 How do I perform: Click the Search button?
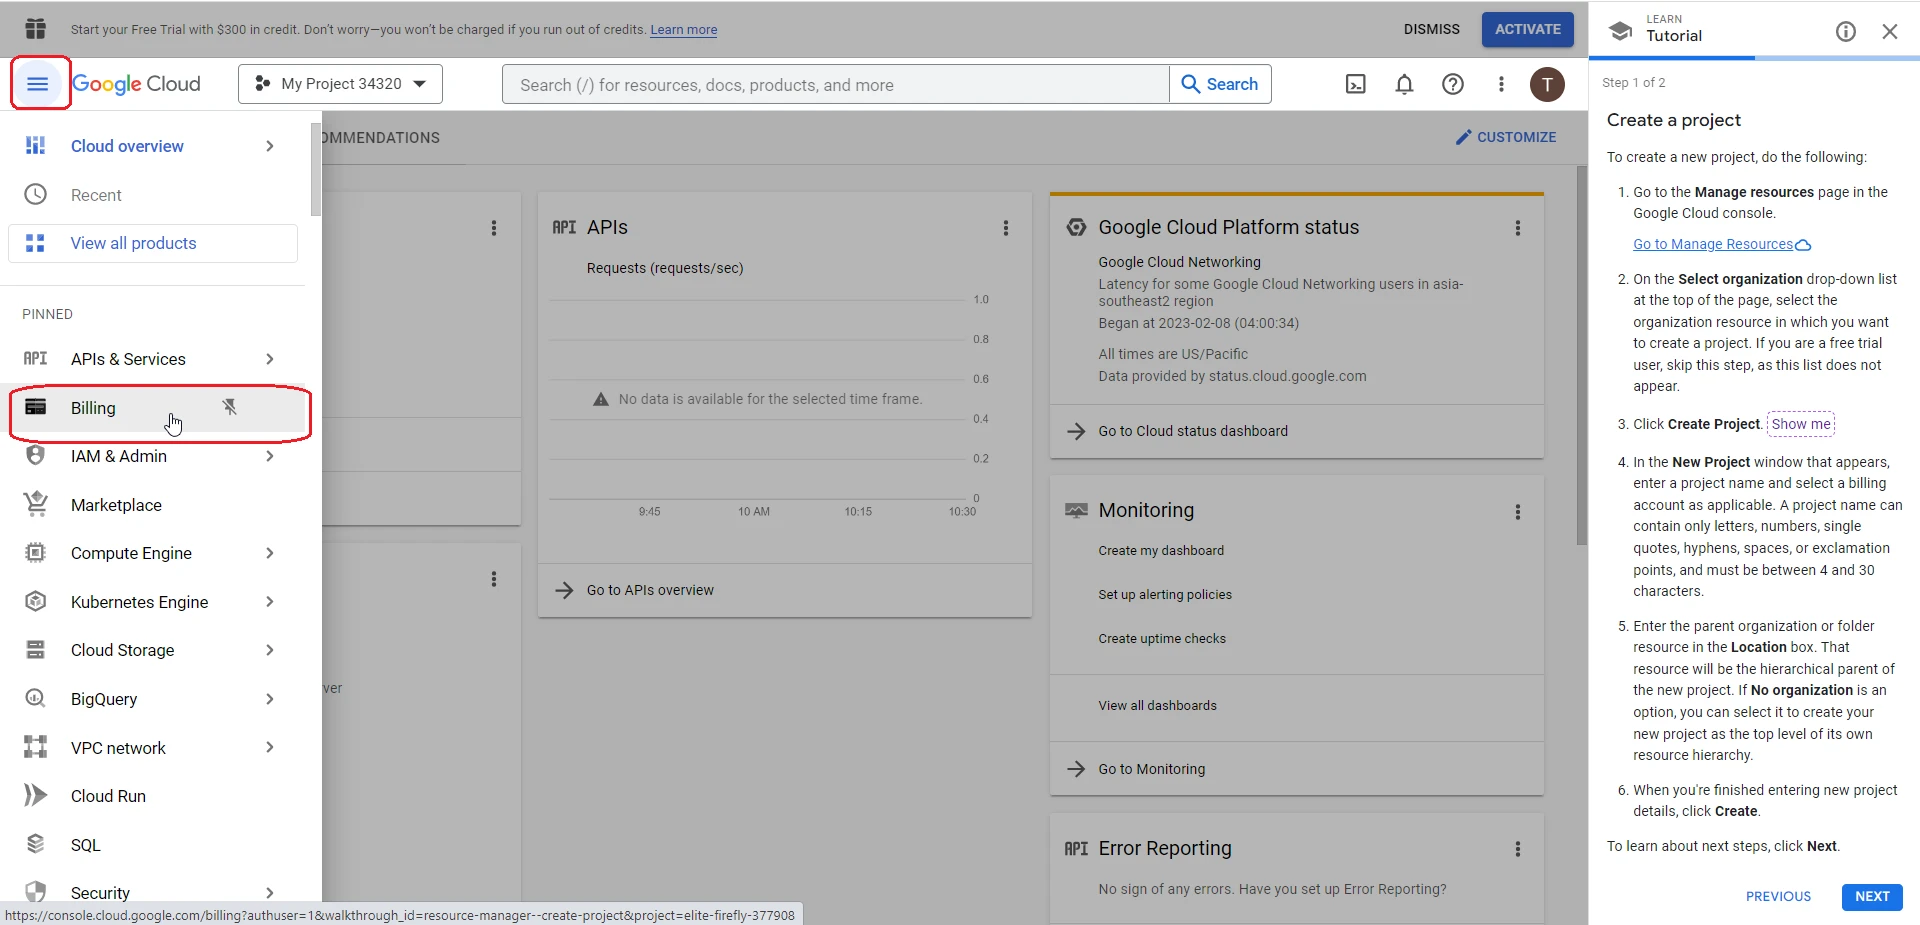click(1220, 84)
